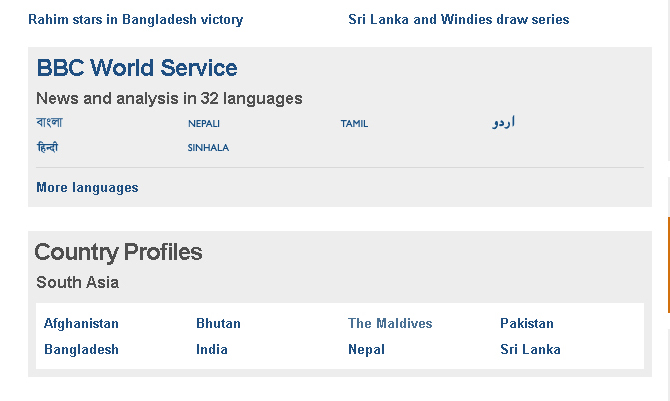
Task: Click 'News and analysis in 32 languages' text
Action: 169,98
